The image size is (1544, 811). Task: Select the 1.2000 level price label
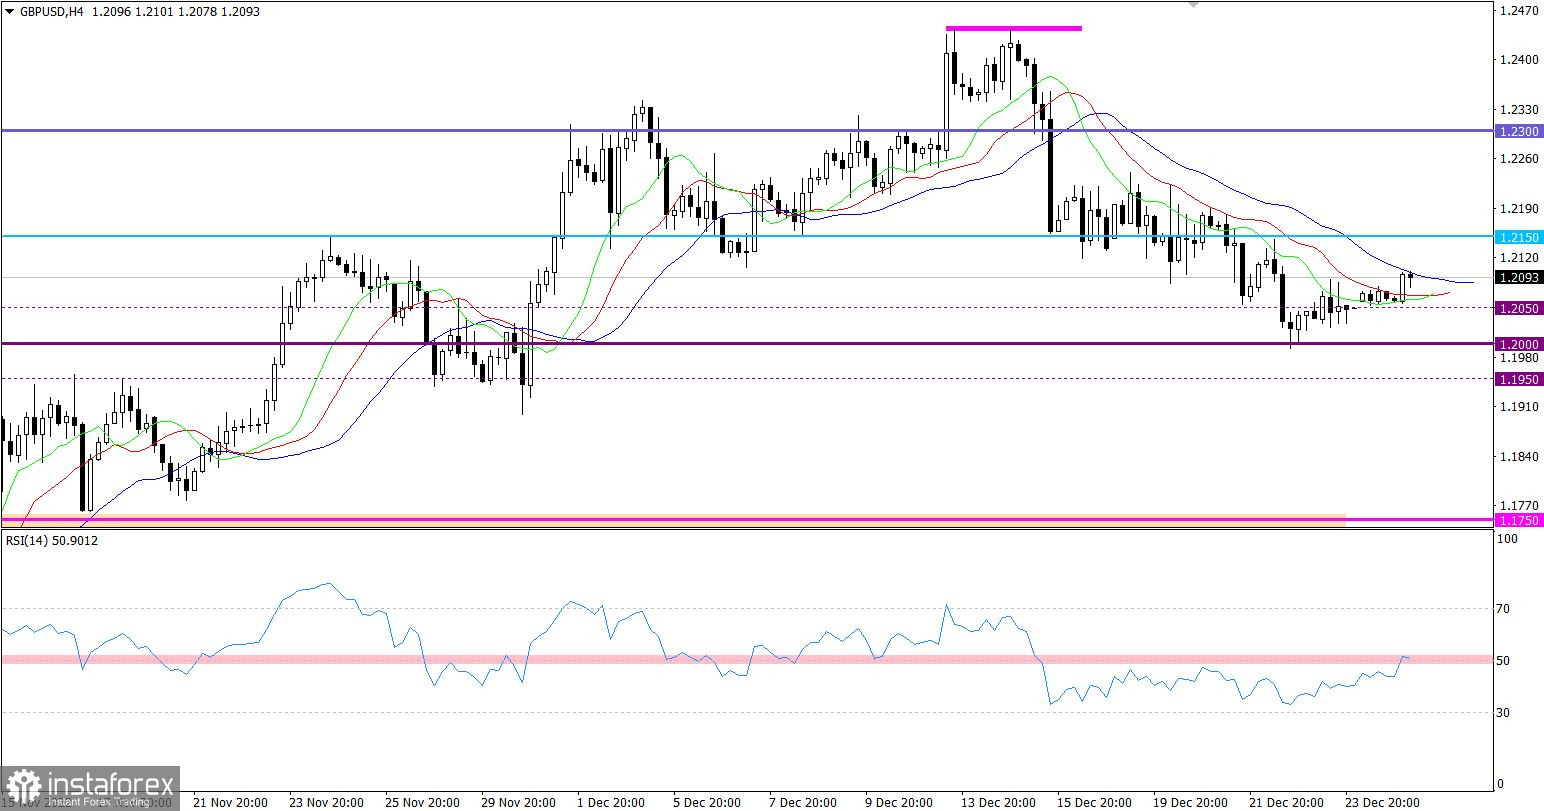pos(1519,344)
